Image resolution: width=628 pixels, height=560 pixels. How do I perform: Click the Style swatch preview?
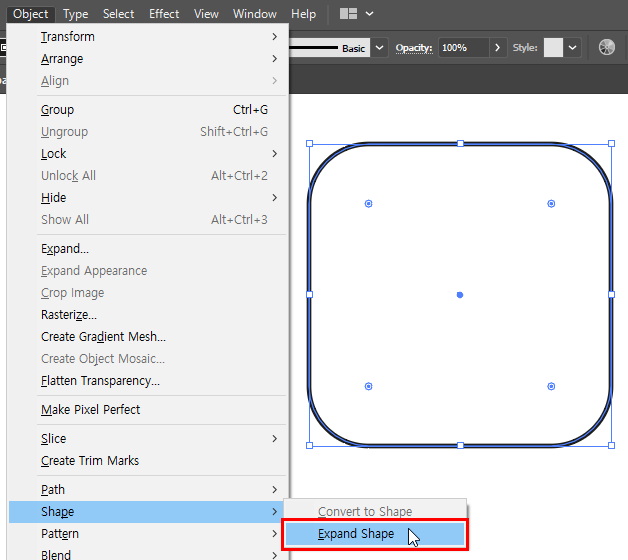[553, 48]
